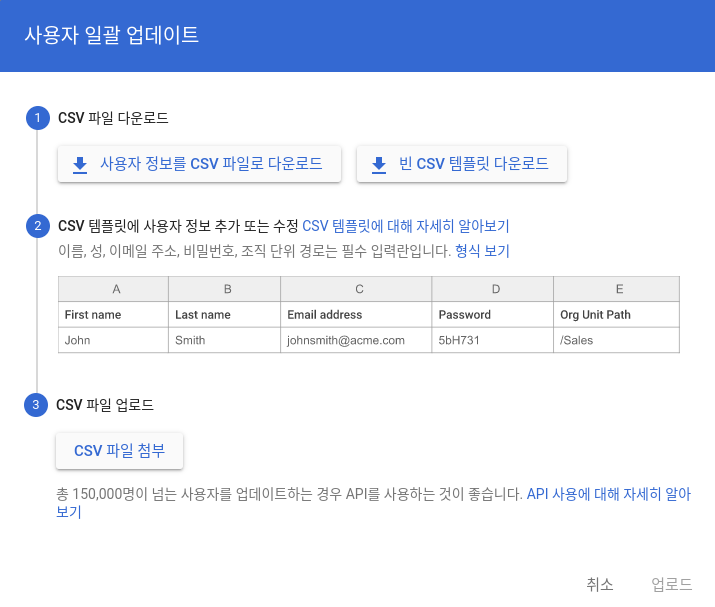The height and width of the screenshot is (607, 715).
Task: Click the /Sales sample cell
Action: pos(617,340)
